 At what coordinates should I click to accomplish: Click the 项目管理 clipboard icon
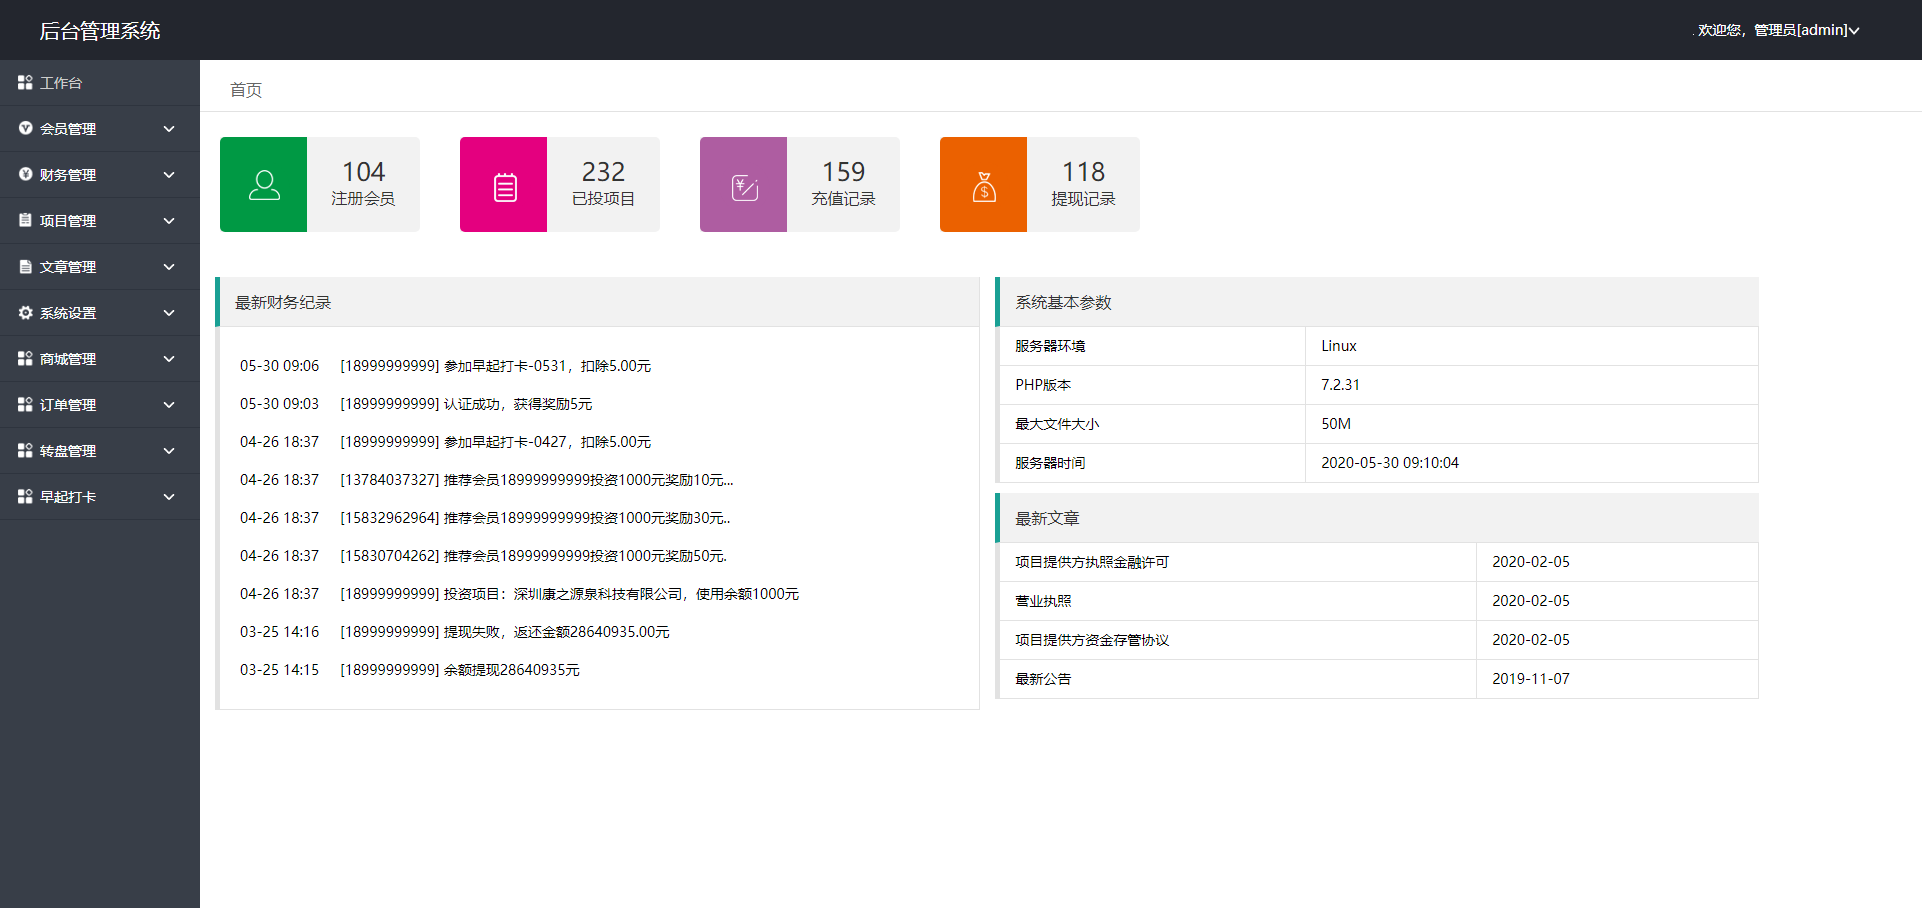coord(25,221)
